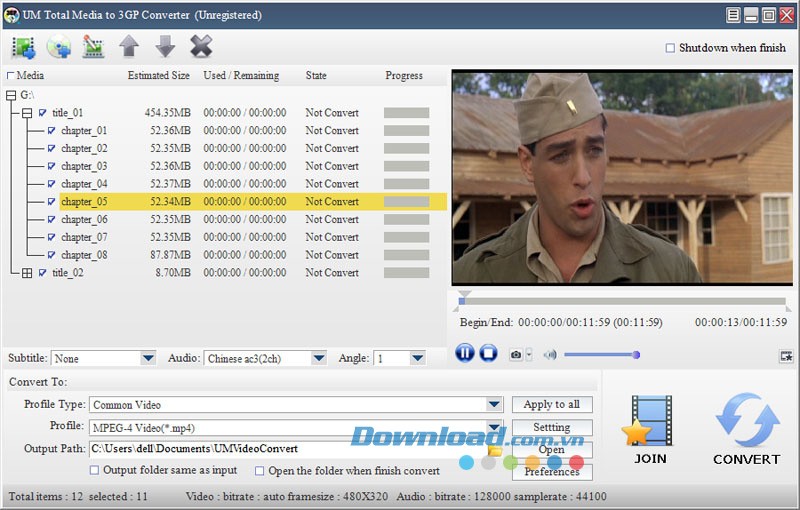Click the volume slider handle

pos(636,355)
